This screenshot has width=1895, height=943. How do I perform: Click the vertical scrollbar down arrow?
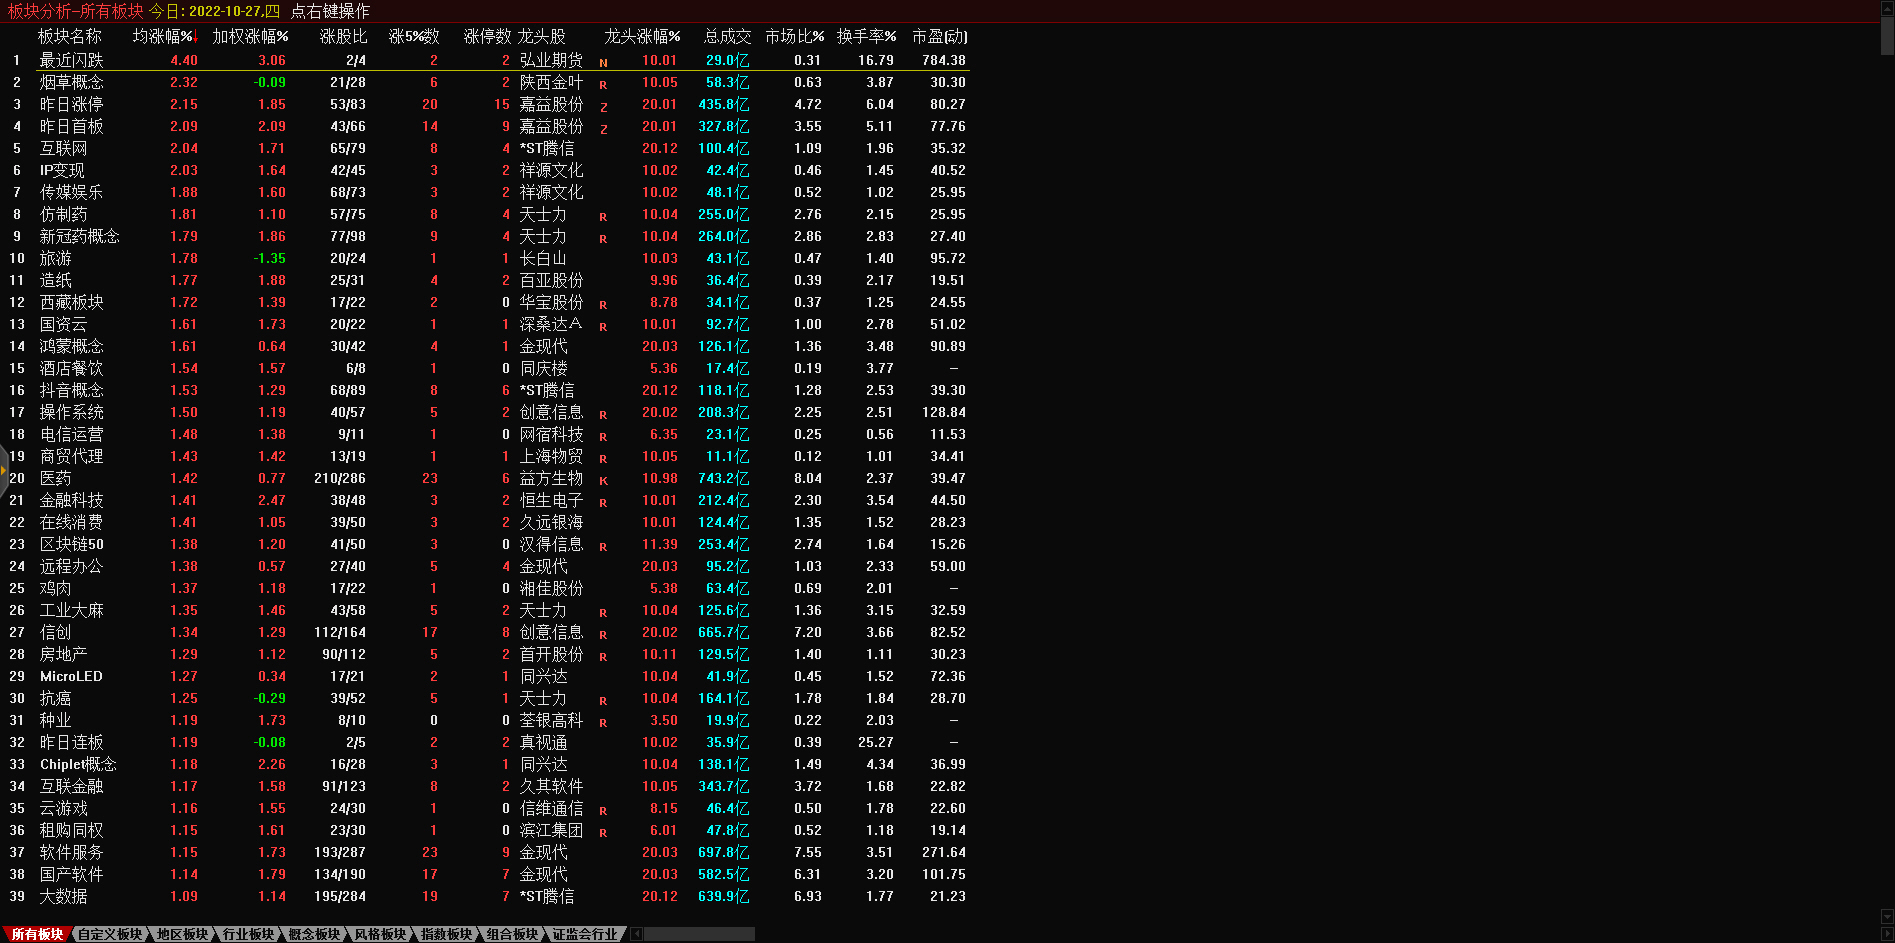click(x=1887, y=917)
